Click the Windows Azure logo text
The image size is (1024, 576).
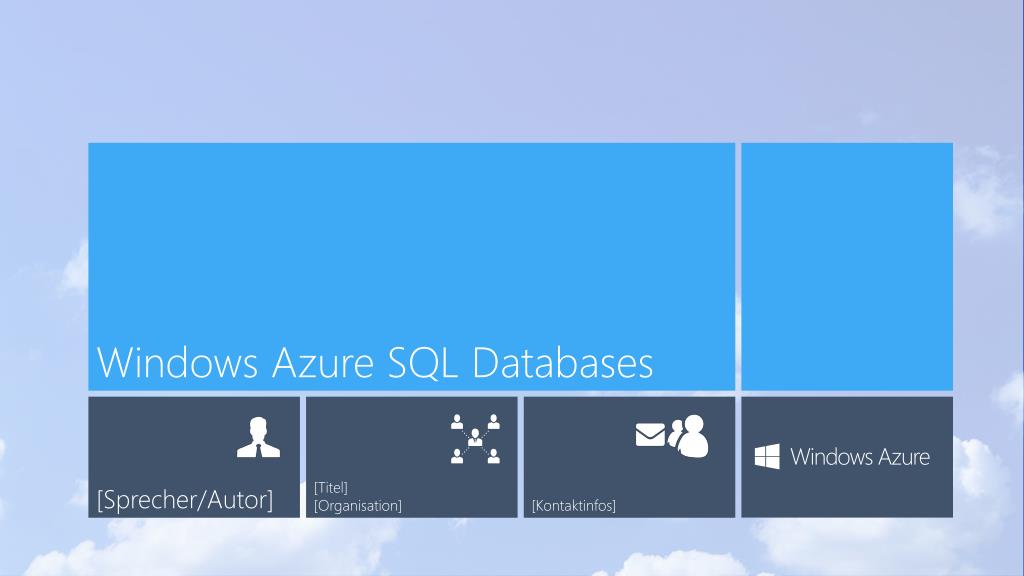click(859, 456)
